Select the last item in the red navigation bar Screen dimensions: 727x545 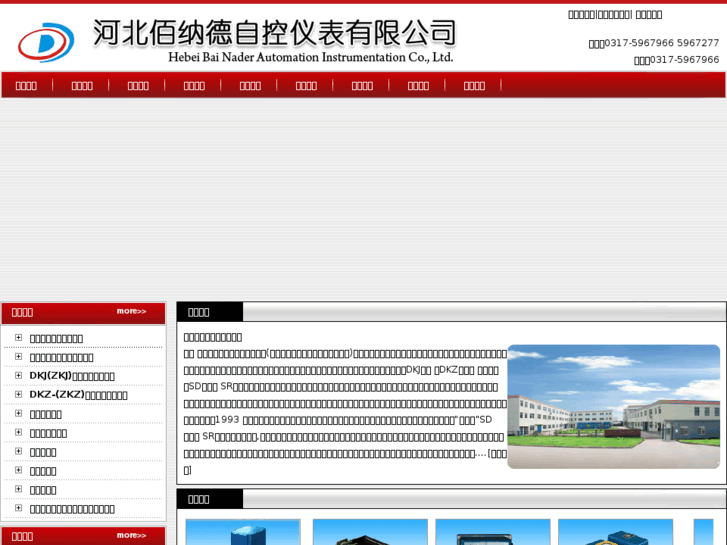pyautogui.click(x=474, y=86)
